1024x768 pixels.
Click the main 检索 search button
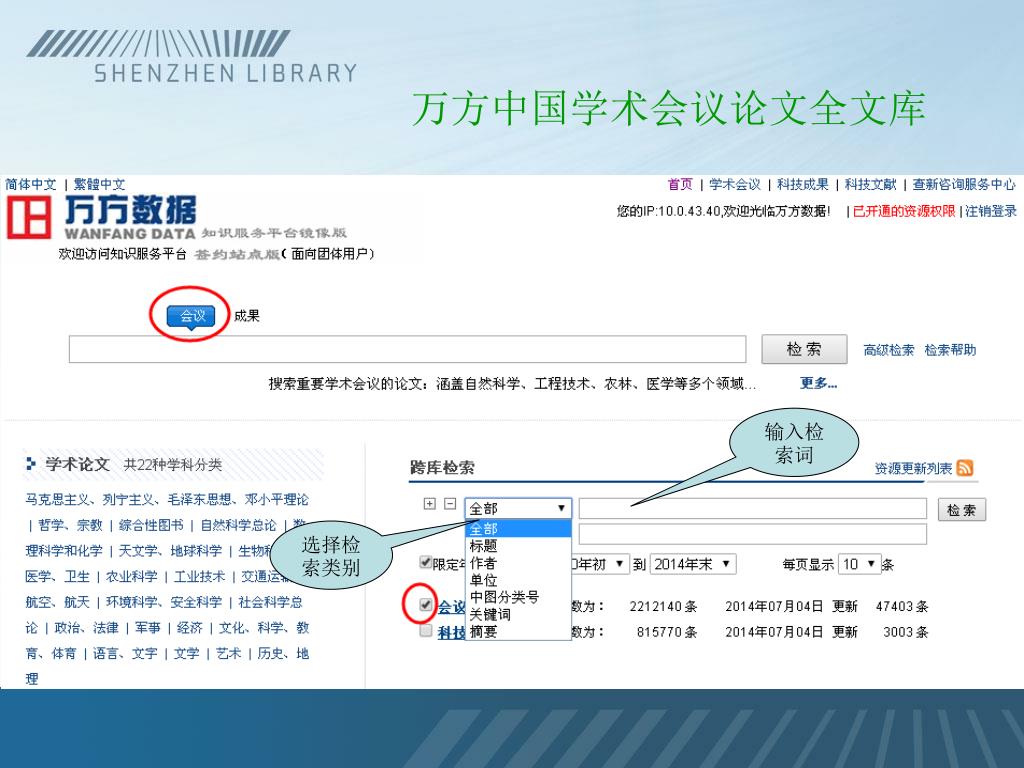point(804,349)
